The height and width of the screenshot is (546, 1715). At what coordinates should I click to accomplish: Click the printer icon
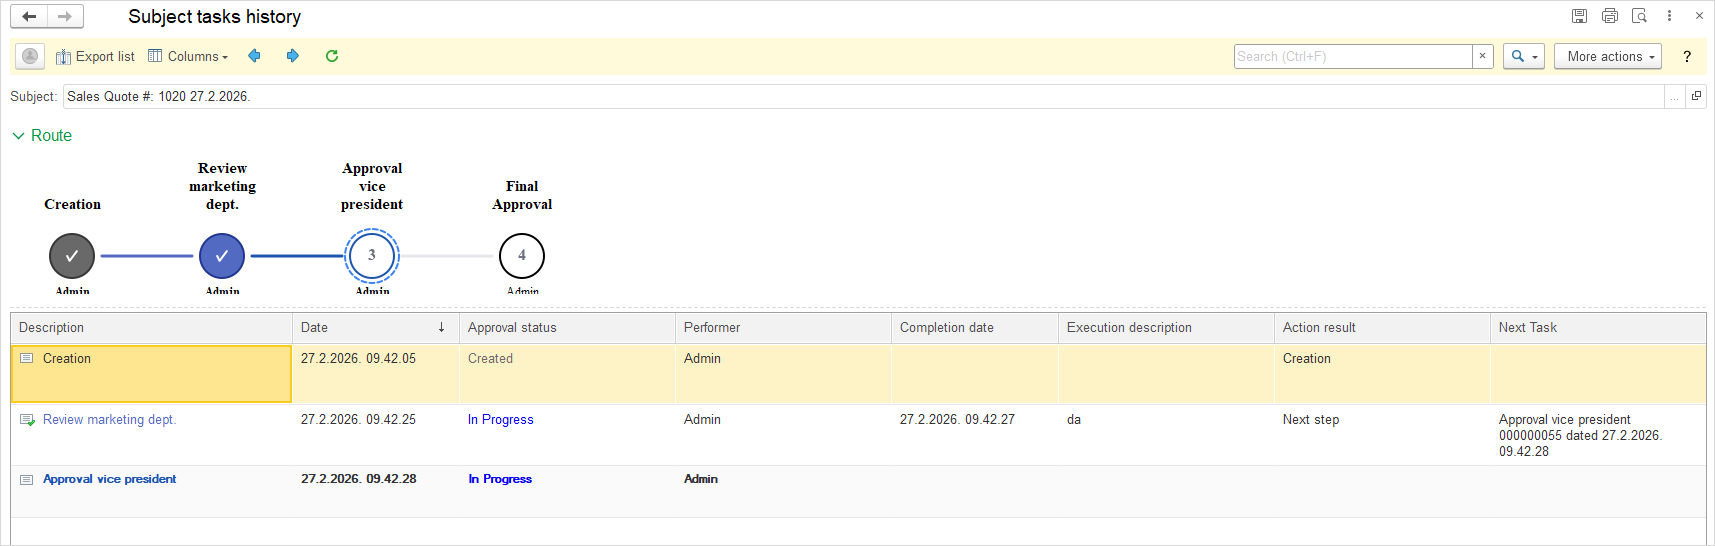[1609, 16]
